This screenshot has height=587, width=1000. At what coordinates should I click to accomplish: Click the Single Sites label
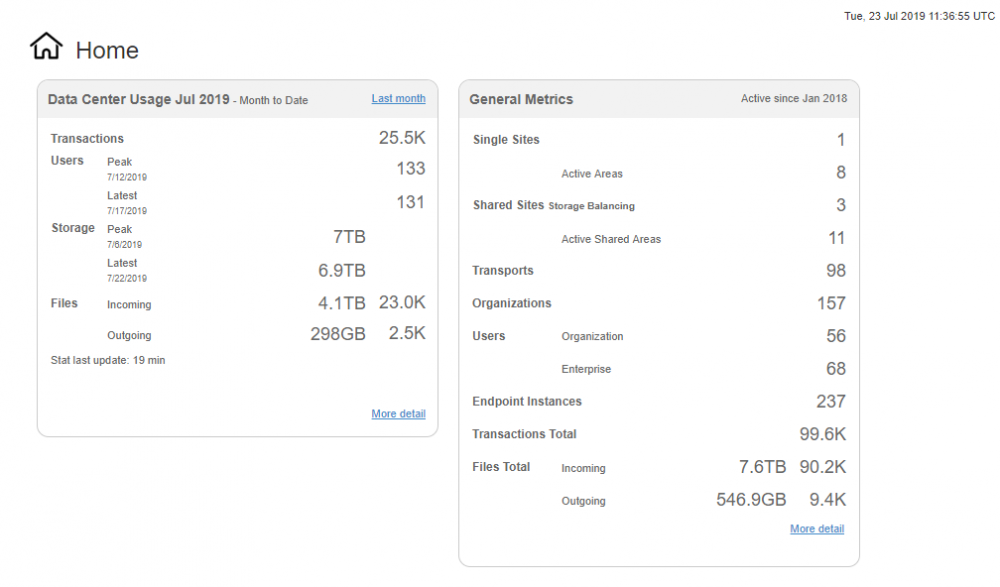(x=506, y=140)
